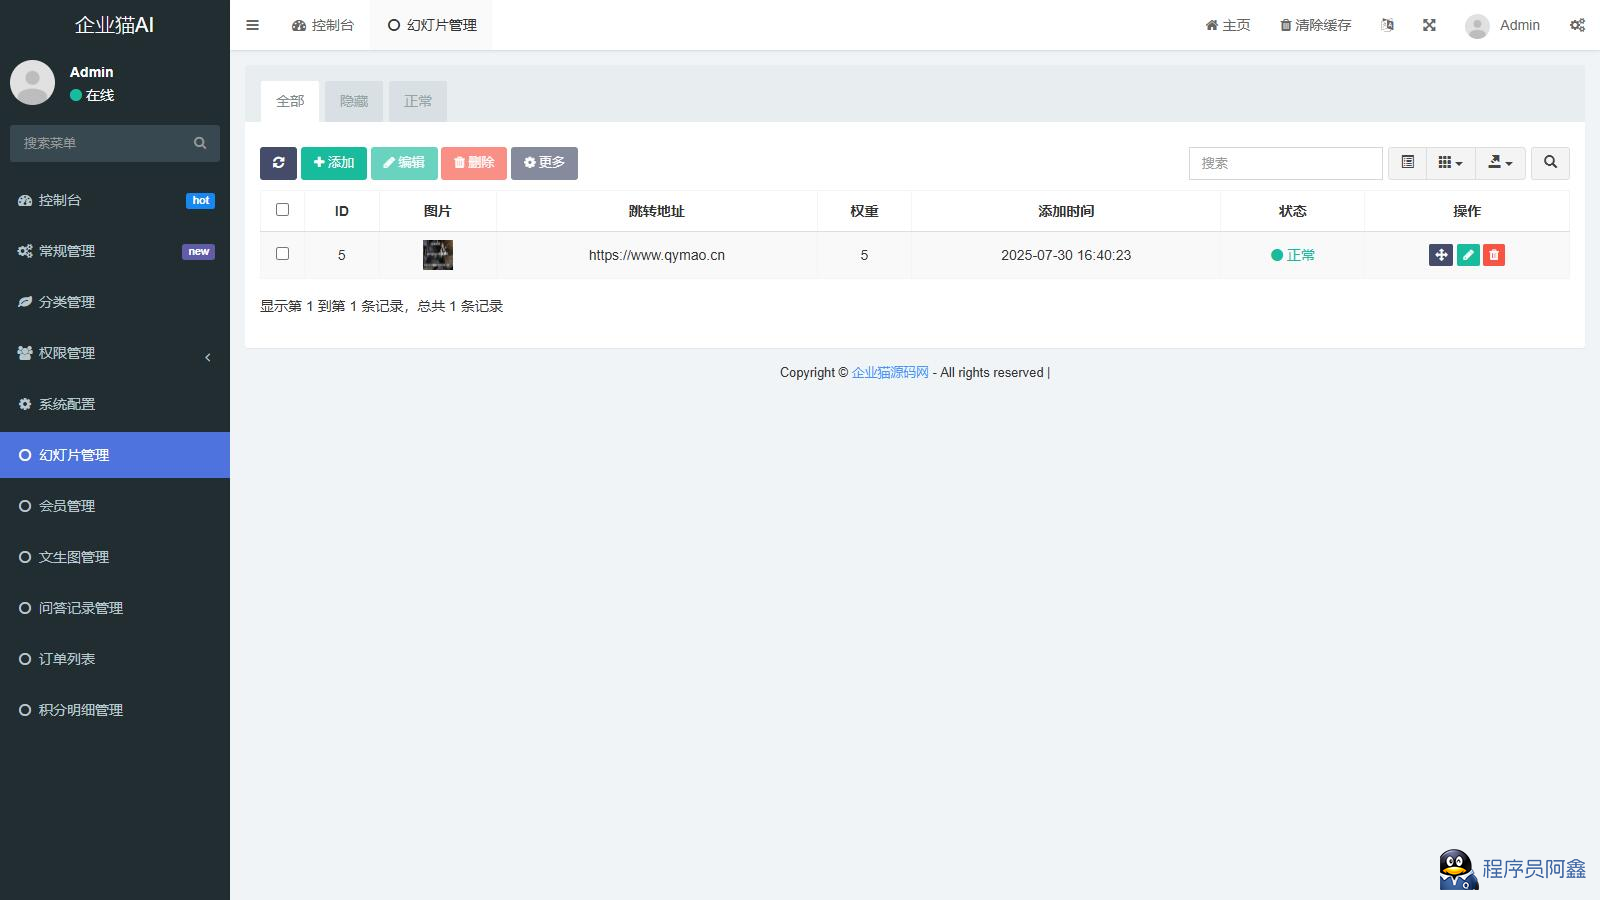
Task: Switch to the 控制台 header tab
Action: pos(323,25)
